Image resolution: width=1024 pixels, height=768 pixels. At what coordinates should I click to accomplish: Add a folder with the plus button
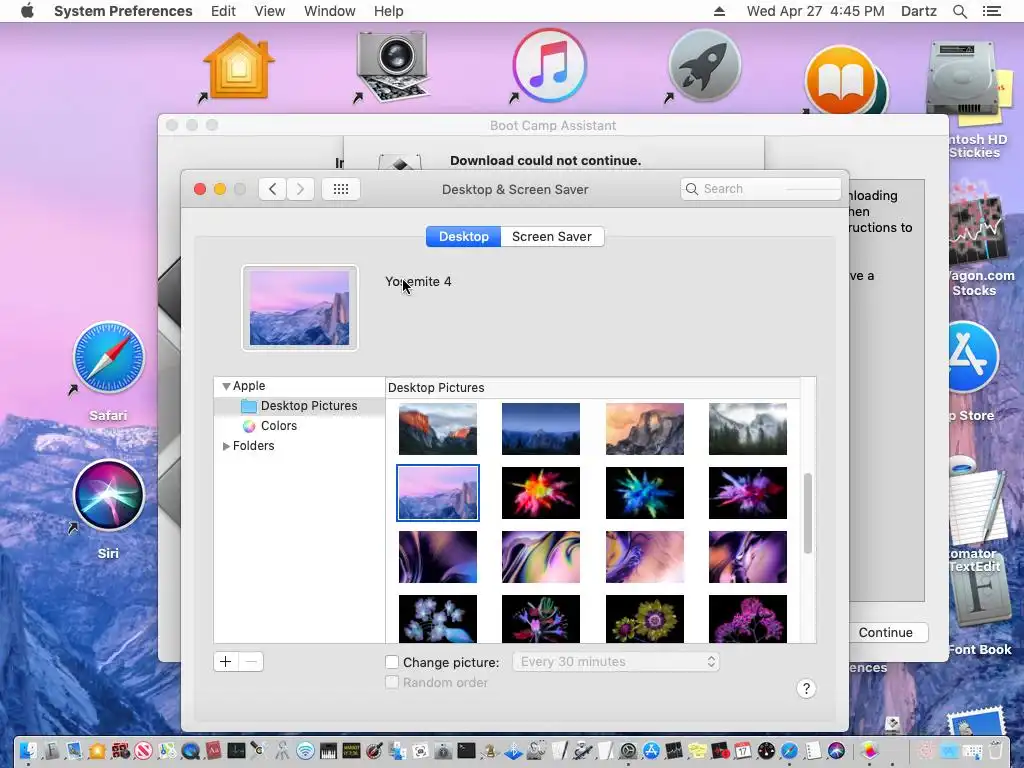[226, 662]
